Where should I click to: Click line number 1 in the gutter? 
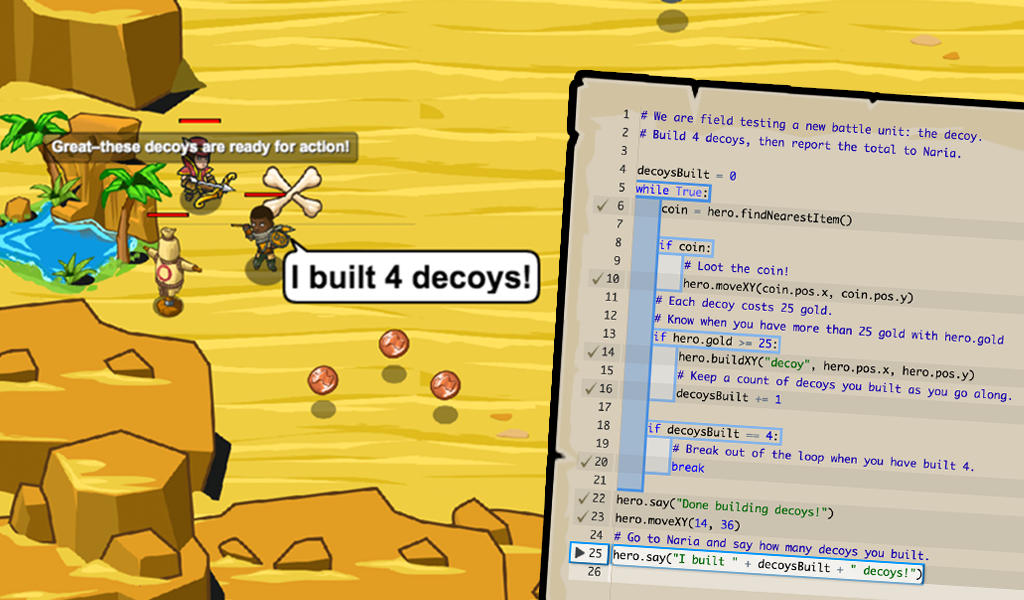pyautogui.click(x=625, y=115)
